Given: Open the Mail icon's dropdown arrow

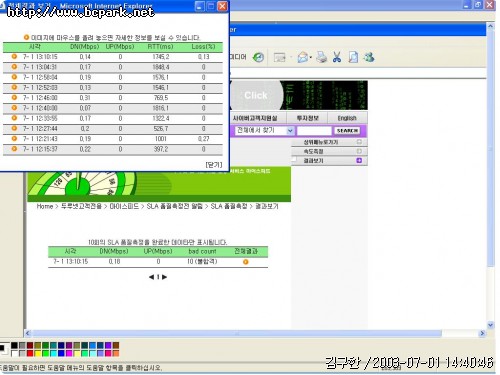Looking at the screenshot, I should coord(310,58).
